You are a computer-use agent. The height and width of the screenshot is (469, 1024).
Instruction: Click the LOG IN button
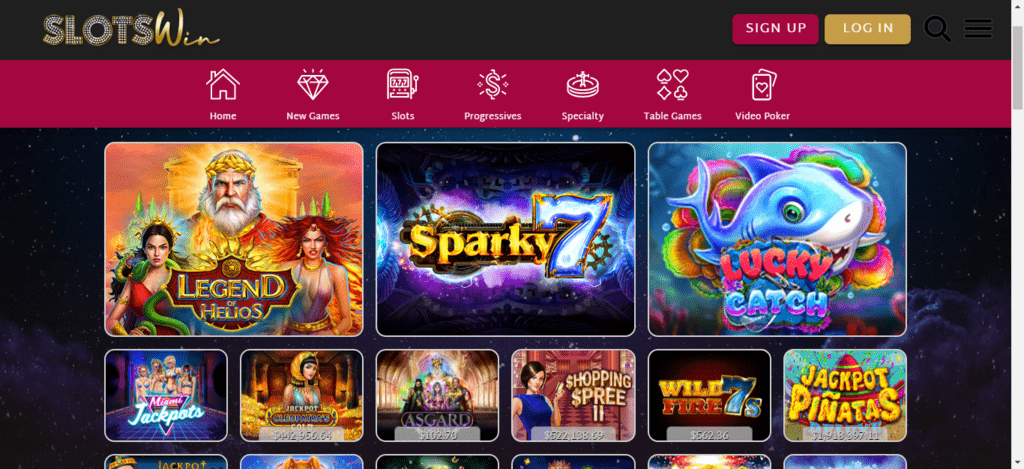tap(867, 29)
